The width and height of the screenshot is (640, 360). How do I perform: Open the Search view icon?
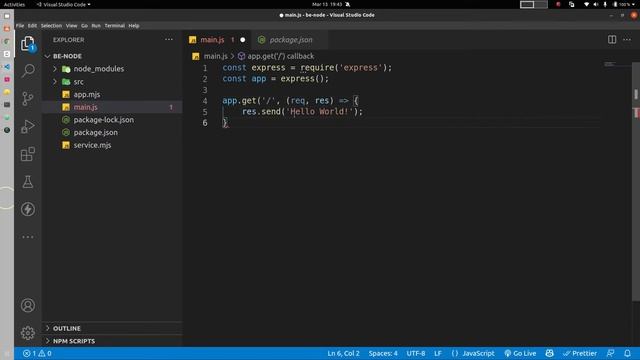[x=28, y=71]
